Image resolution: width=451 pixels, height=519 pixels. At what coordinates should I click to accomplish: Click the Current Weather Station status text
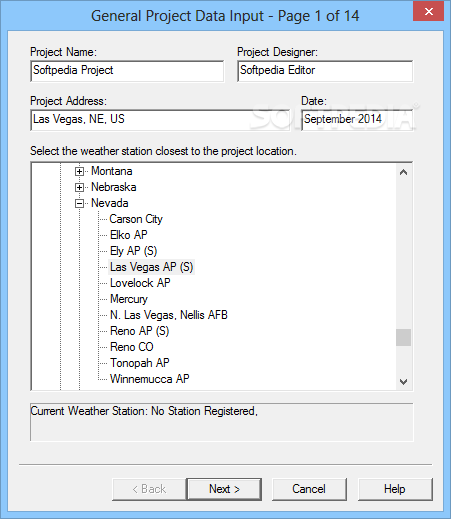click(x=144, y=411)
